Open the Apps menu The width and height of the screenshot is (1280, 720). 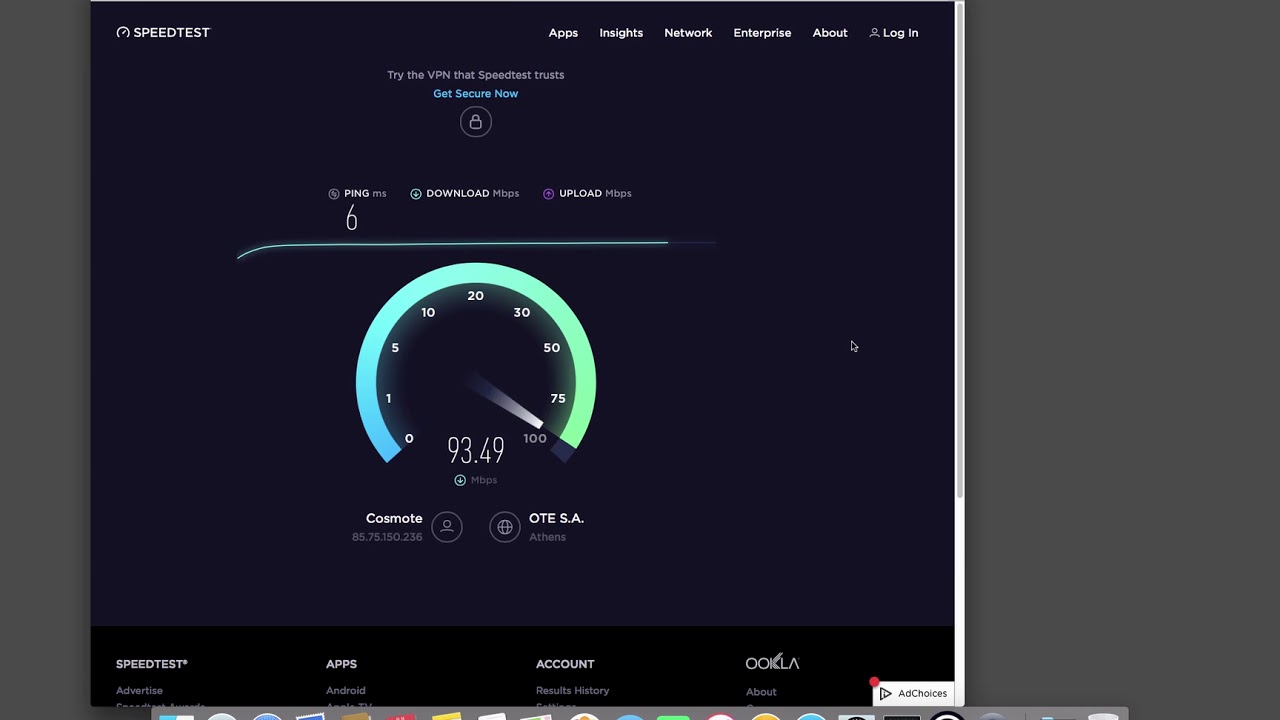[x=563, y=33]
